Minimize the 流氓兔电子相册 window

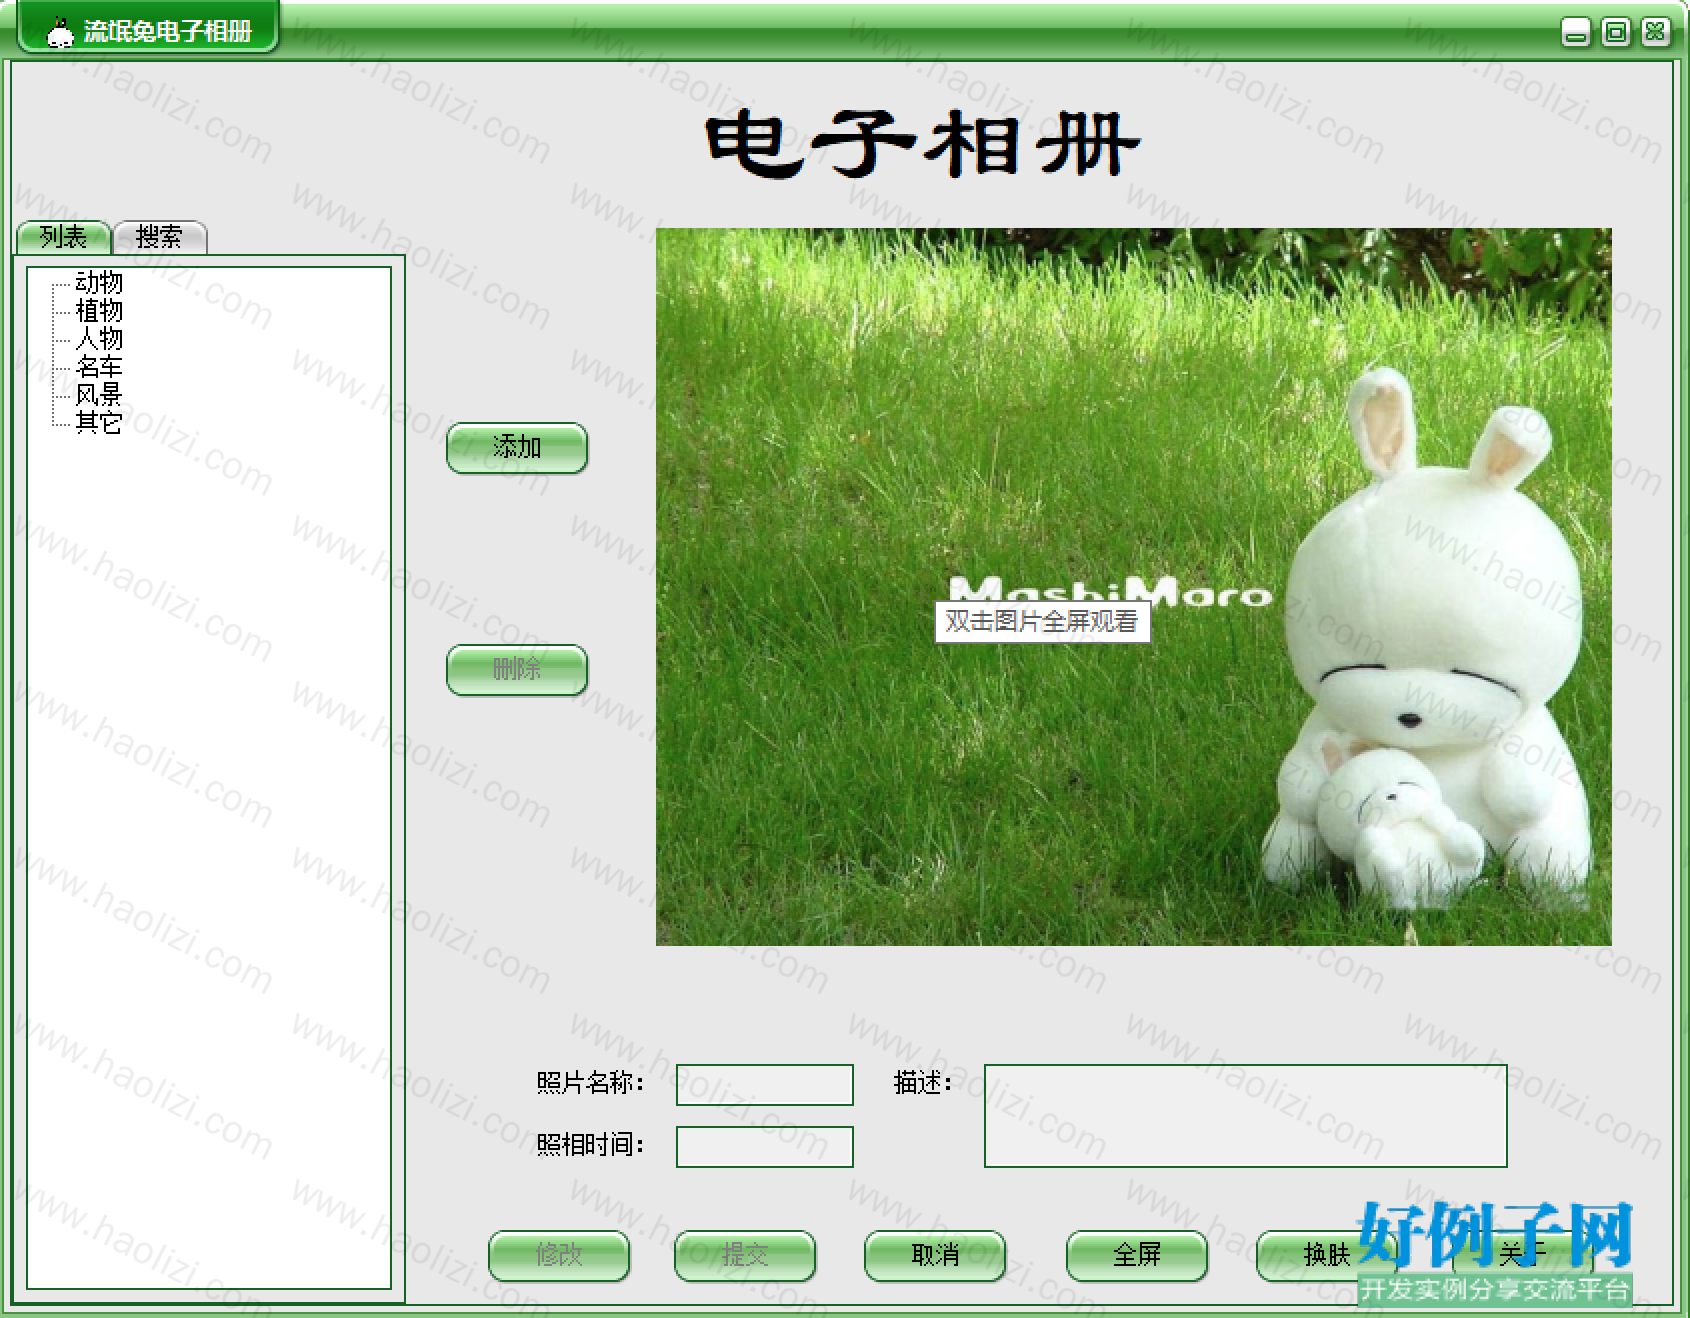[1575, 33]
